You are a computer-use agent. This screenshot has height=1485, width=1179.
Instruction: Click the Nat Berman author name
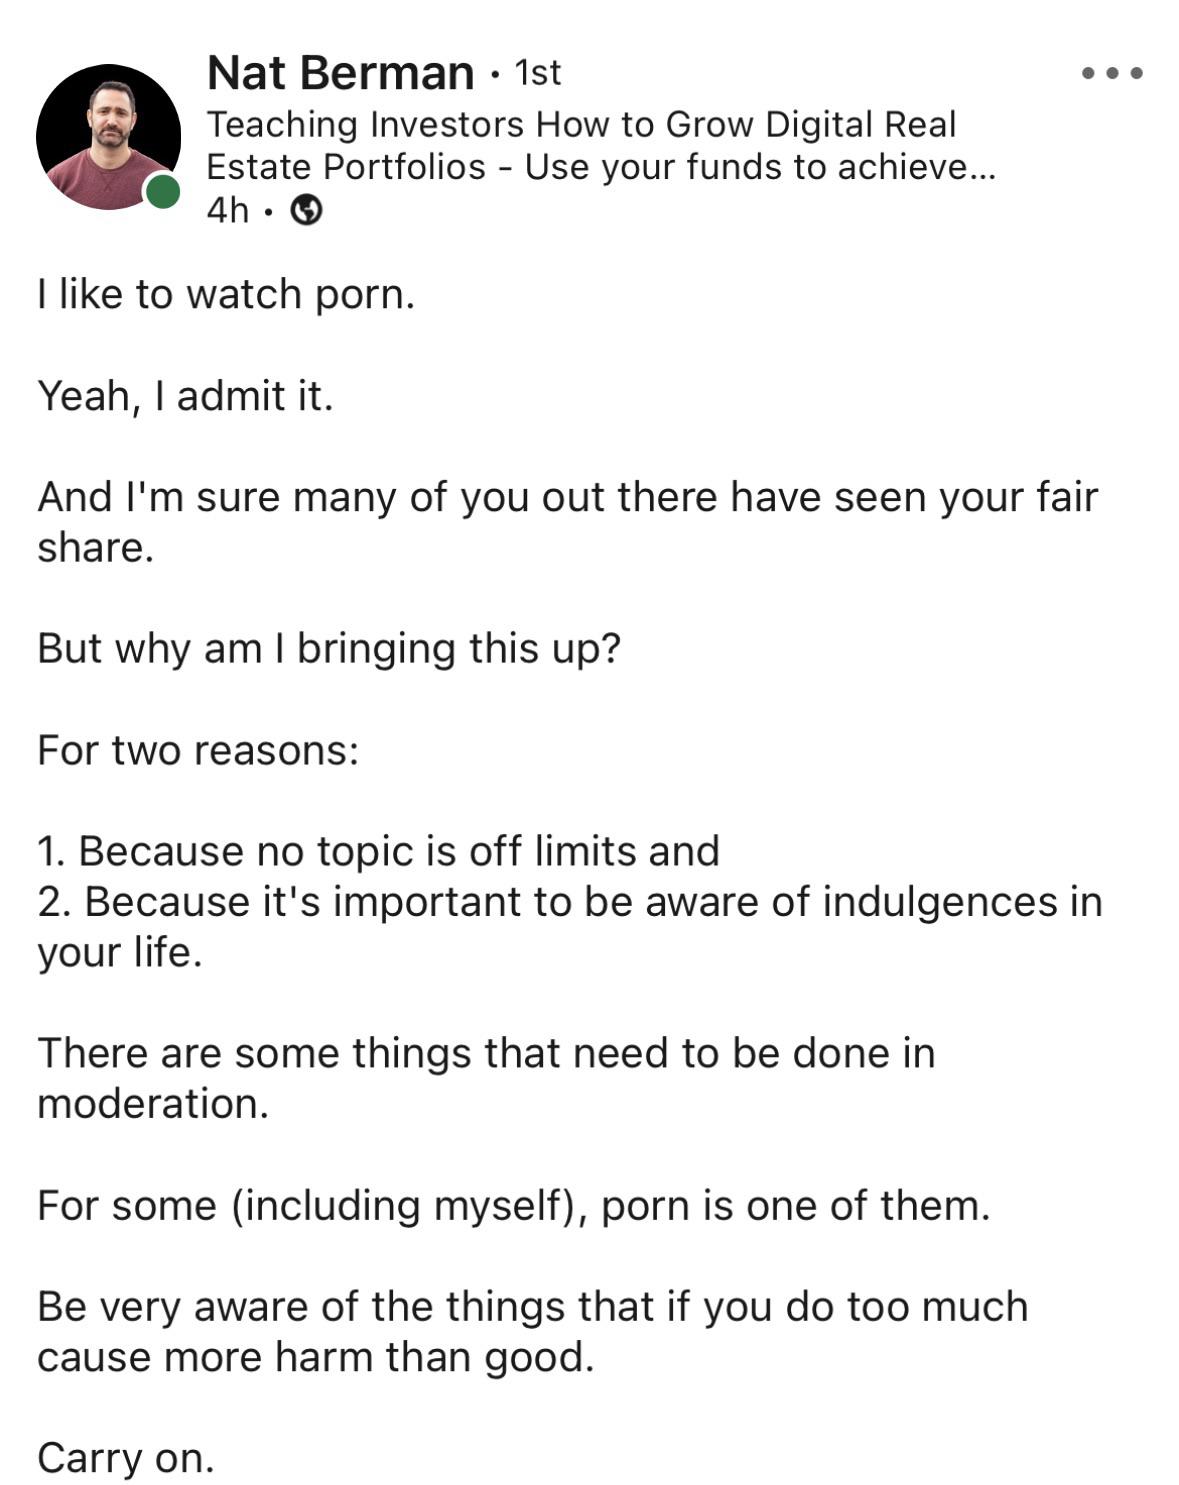(340, 73)
